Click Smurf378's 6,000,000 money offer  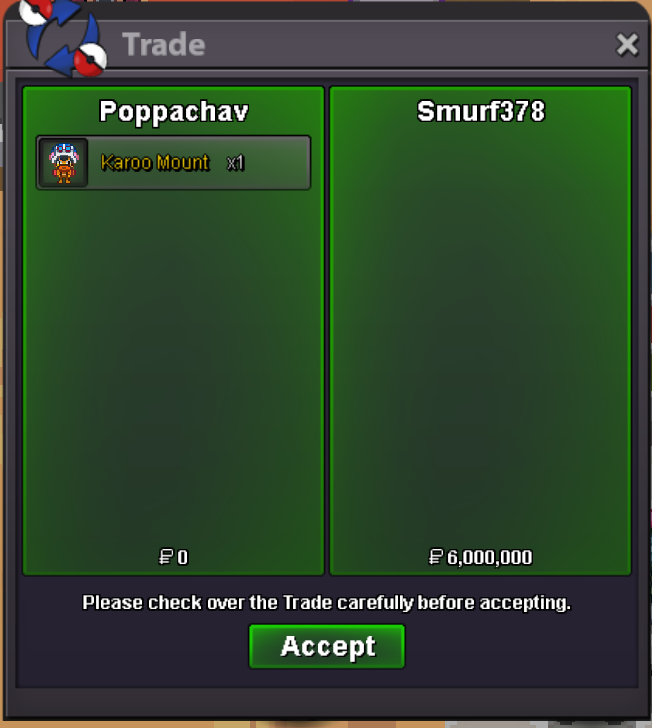(489, 557)
